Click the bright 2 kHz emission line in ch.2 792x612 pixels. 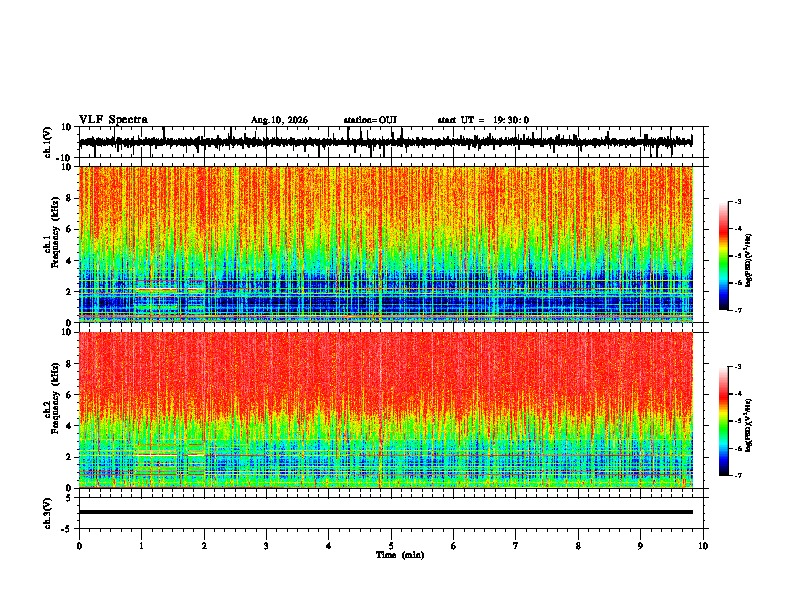[x=157, y=455]
